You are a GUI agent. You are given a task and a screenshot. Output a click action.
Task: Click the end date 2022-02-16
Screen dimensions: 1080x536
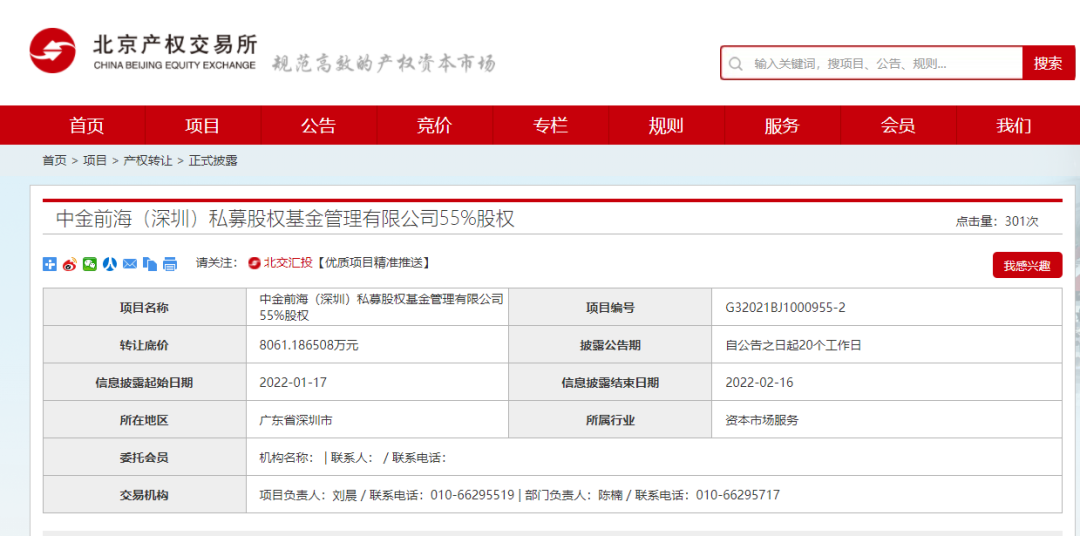tap(759, 382)
